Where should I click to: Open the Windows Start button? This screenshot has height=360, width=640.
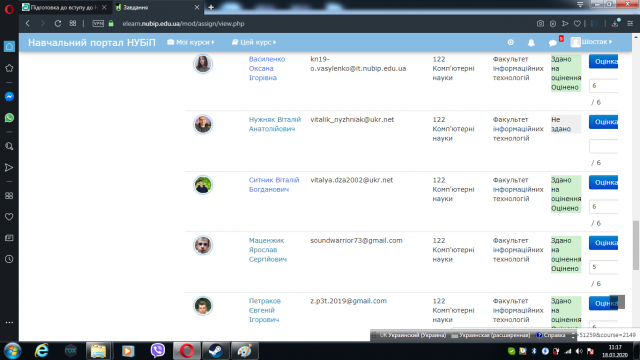click(x=12, y=351)
